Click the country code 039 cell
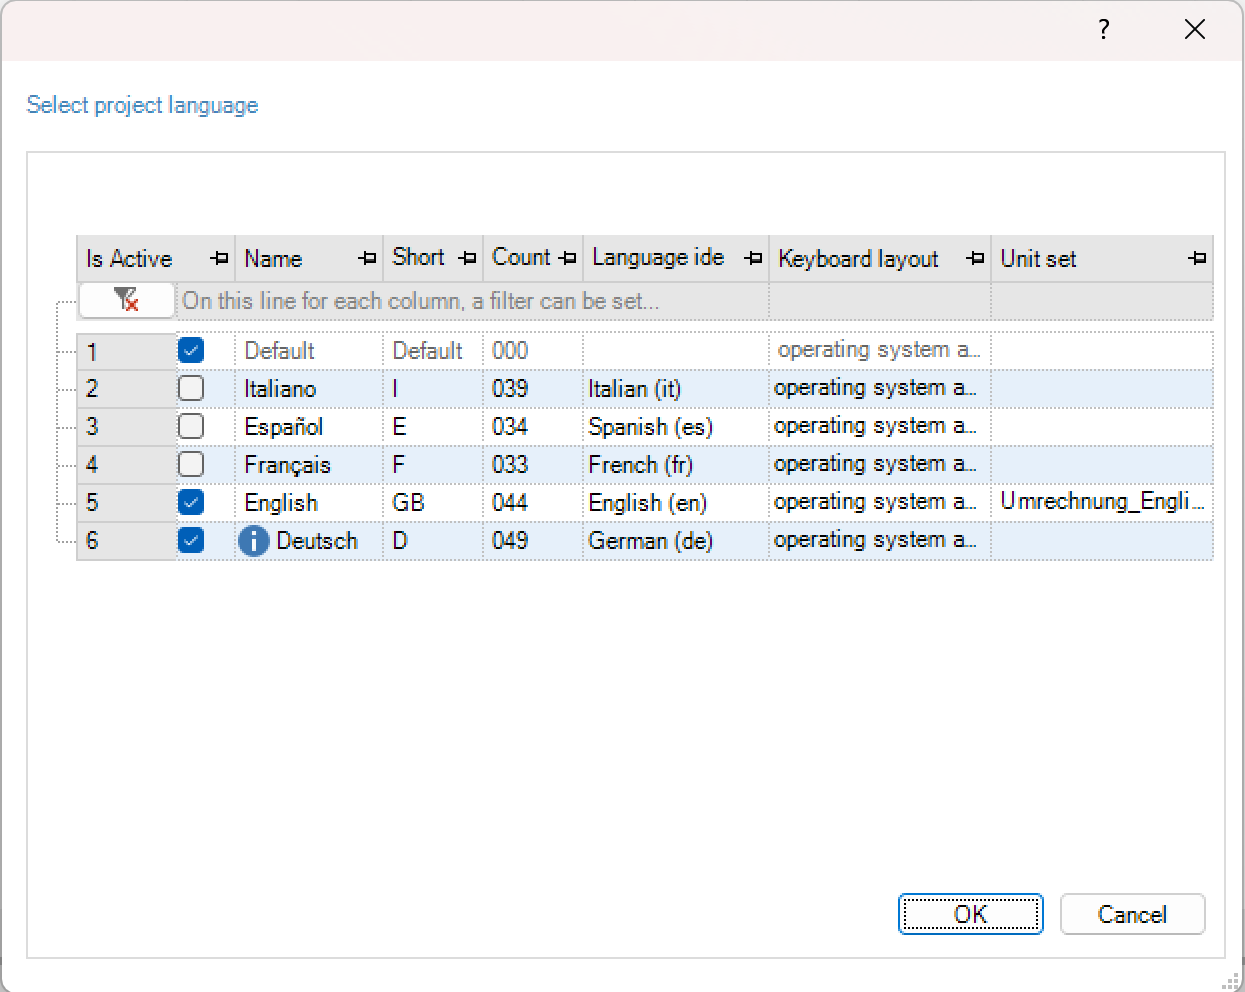 (533, 389)
